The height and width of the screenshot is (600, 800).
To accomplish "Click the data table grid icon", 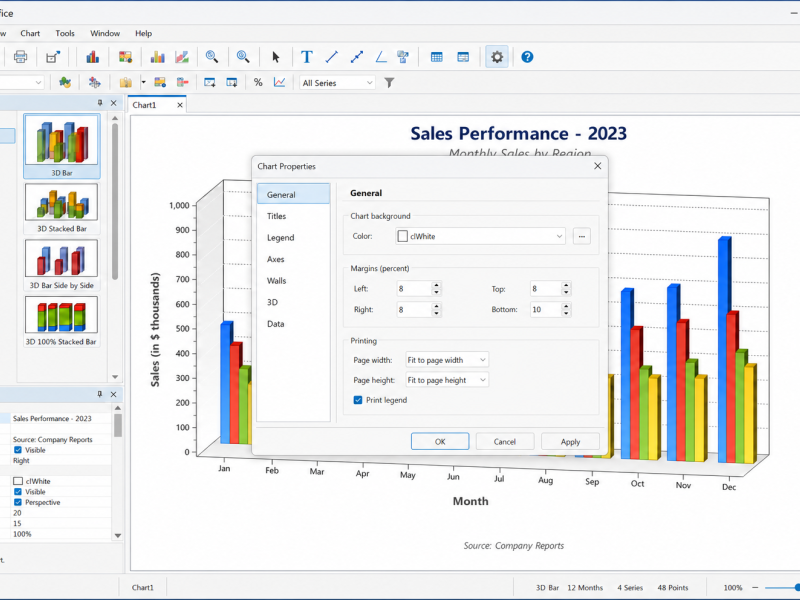I will click(437, 57).
